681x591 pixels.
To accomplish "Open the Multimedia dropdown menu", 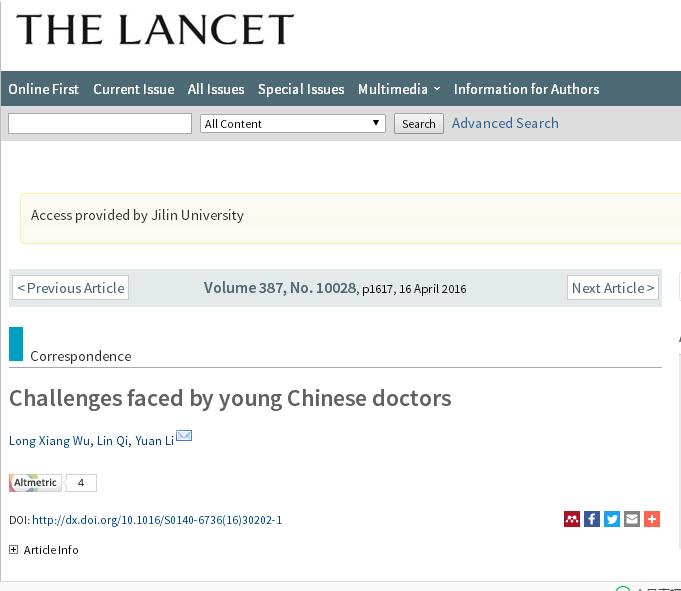I will click(x=399, y=89).
